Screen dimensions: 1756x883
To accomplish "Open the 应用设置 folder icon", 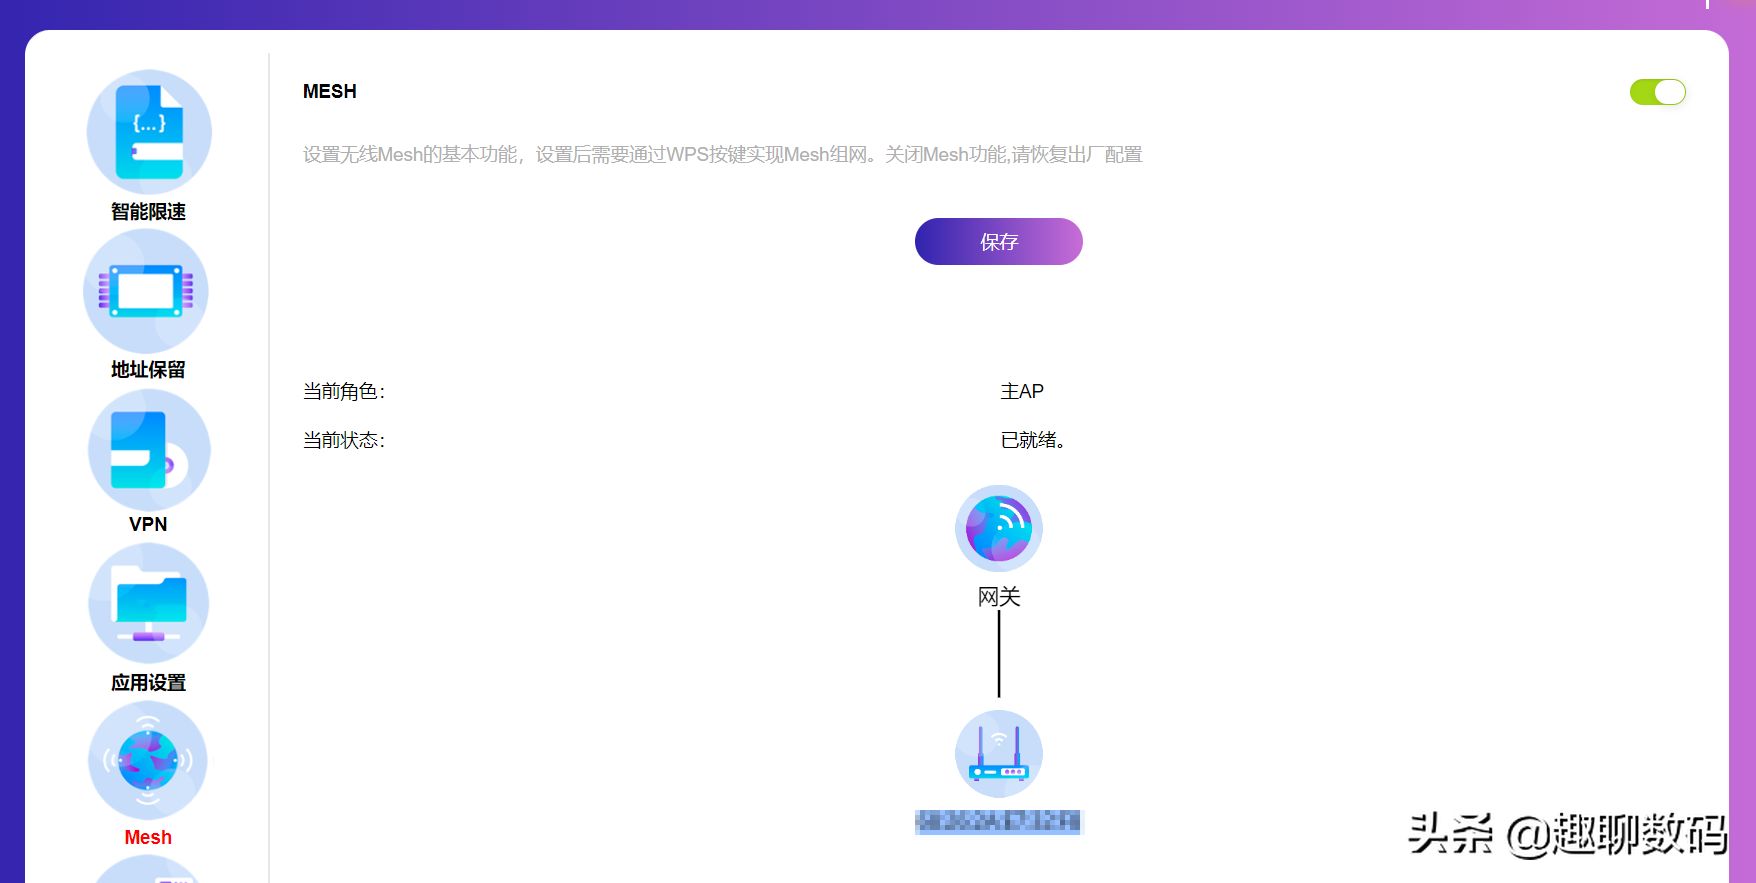I will [149, 604].
